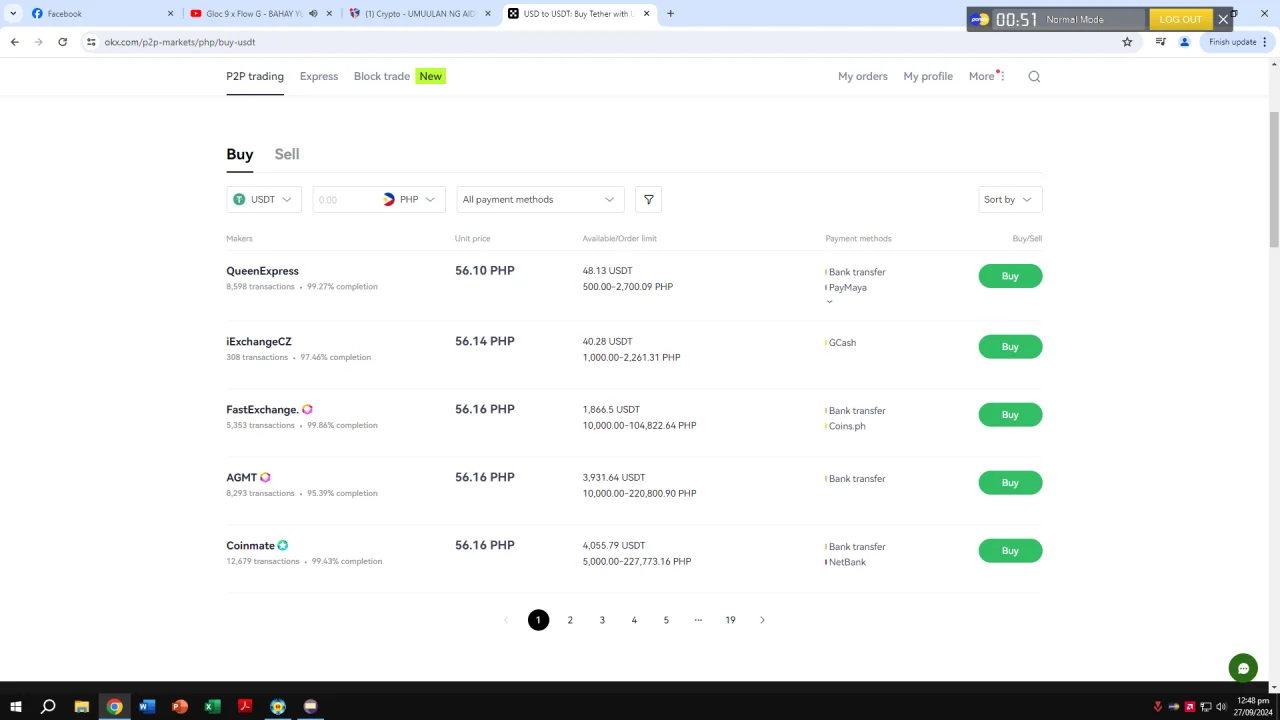Mute the YouTube tab via speaker icon
This screenshot has height=720, width=1280.
pos(313,14)
